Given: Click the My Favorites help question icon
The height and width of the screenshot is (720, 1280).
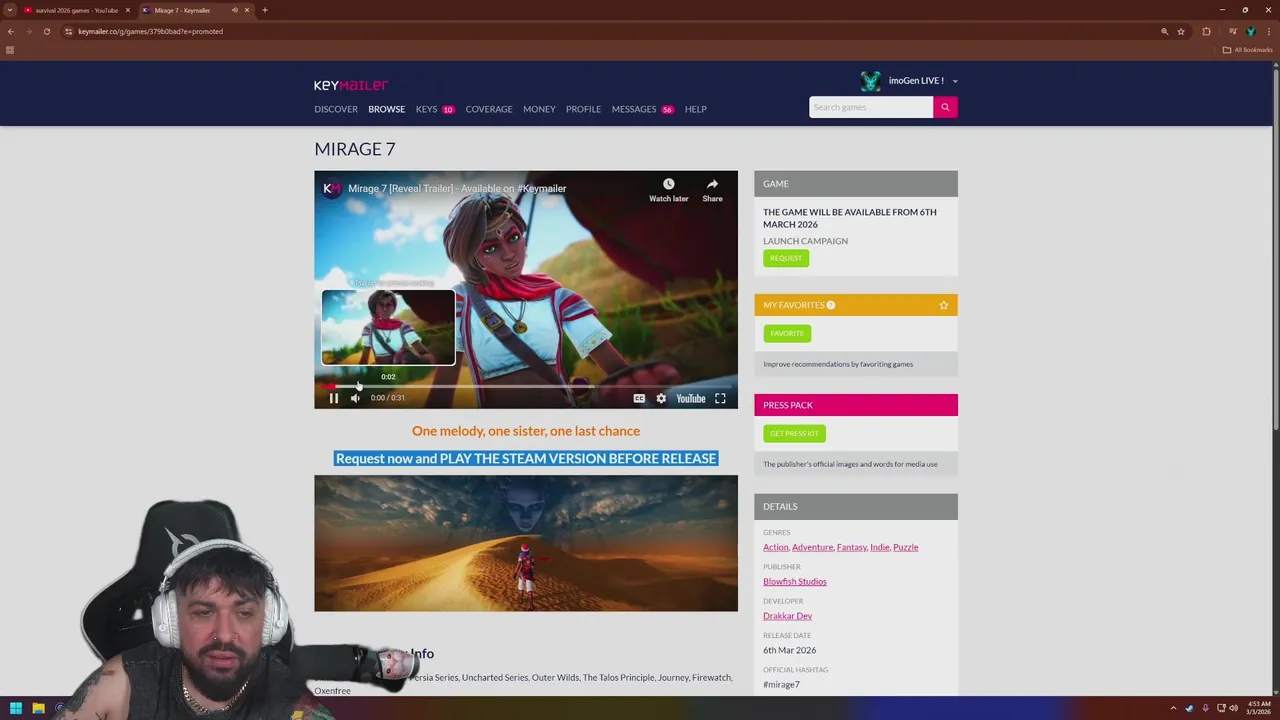Looking at the screenshot, I should pyautogui.click(x=830, y=305).
